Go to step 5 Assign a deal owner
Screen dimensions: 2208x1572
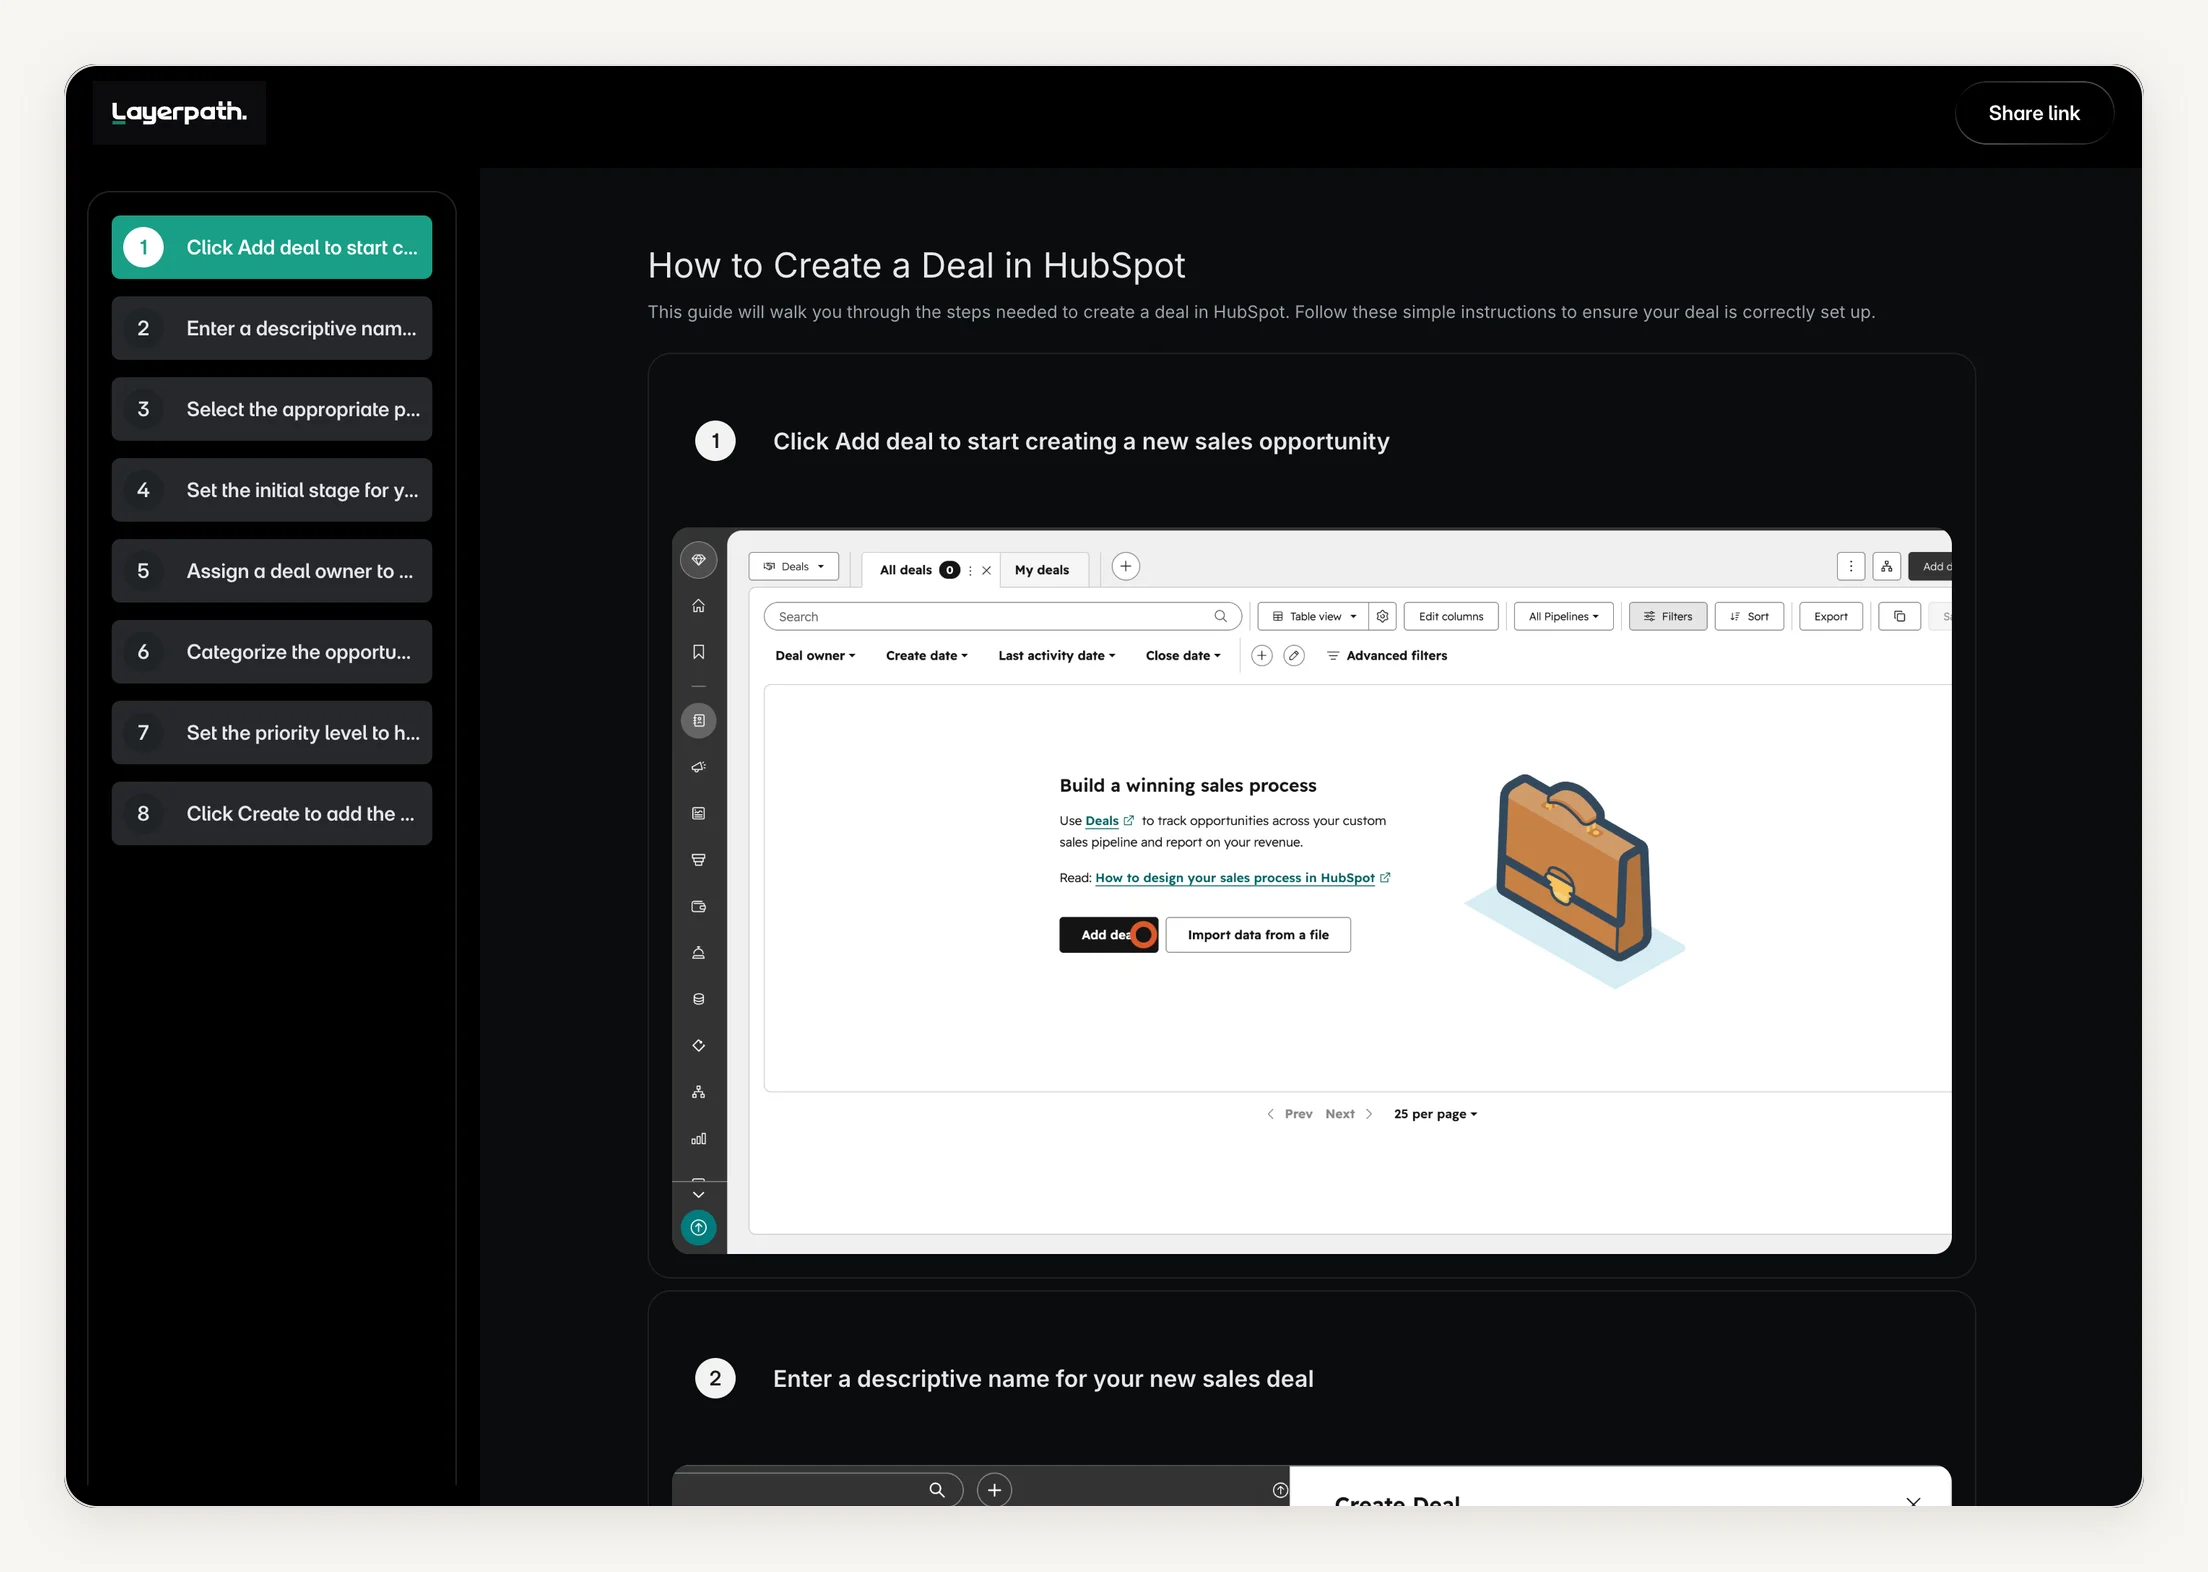coord(272,571)
